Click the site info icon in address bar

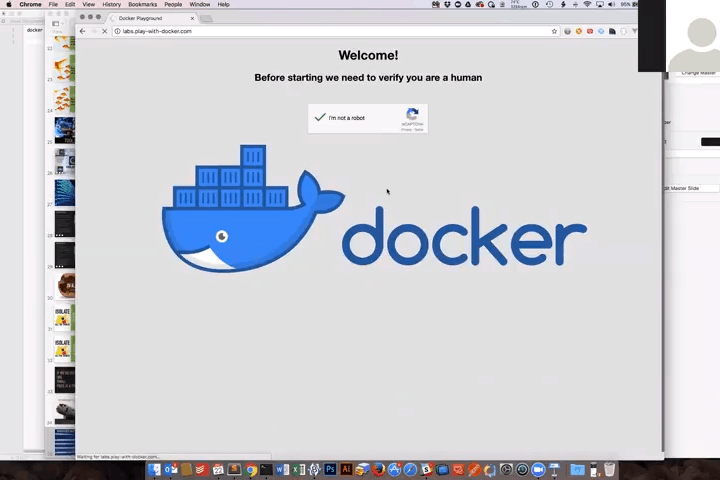(x=118, y=31)
